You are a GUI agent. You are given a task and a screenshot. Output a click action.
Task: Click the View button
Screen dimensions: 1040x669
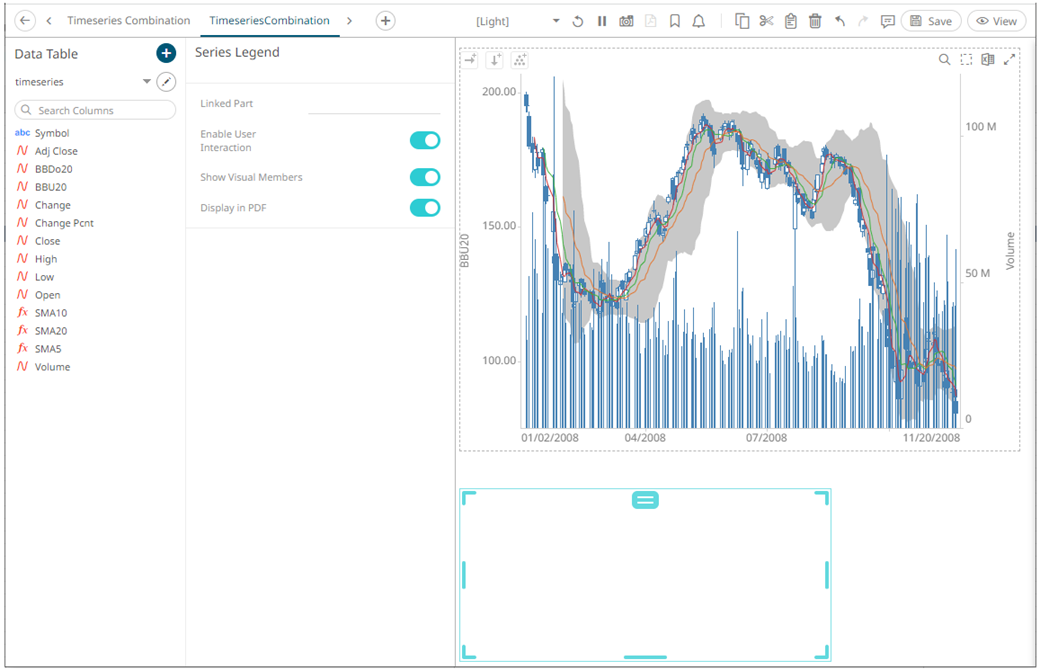pyautogui.click(x=996, y=21)
